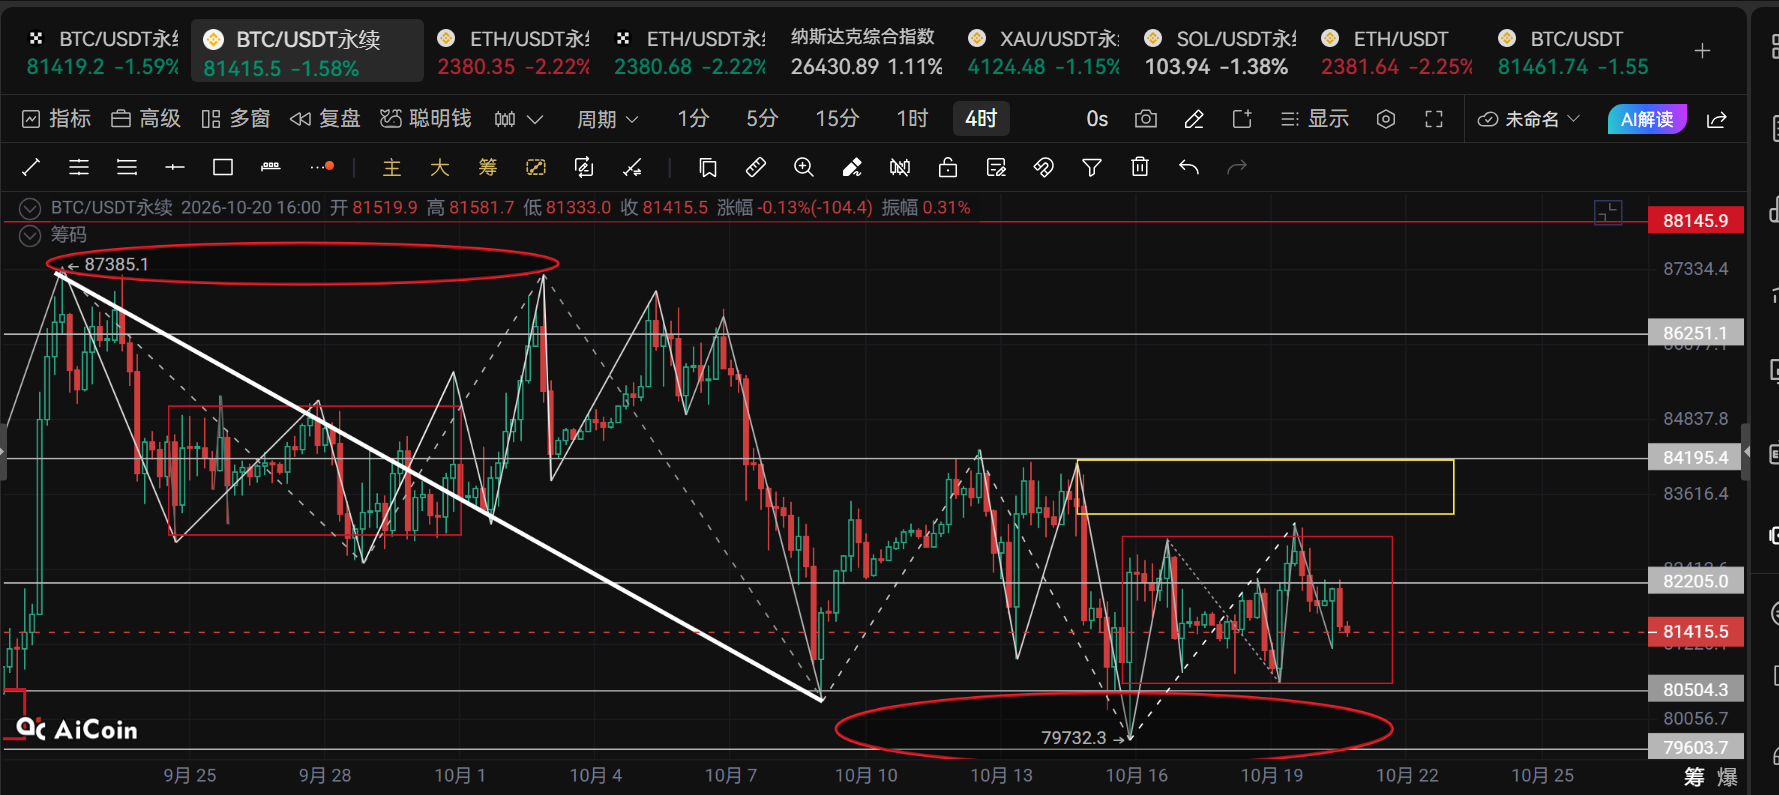This screenshot has width=1779, height=795.
Task: Select the 15分 timeframe
Action: coord(837,119)
